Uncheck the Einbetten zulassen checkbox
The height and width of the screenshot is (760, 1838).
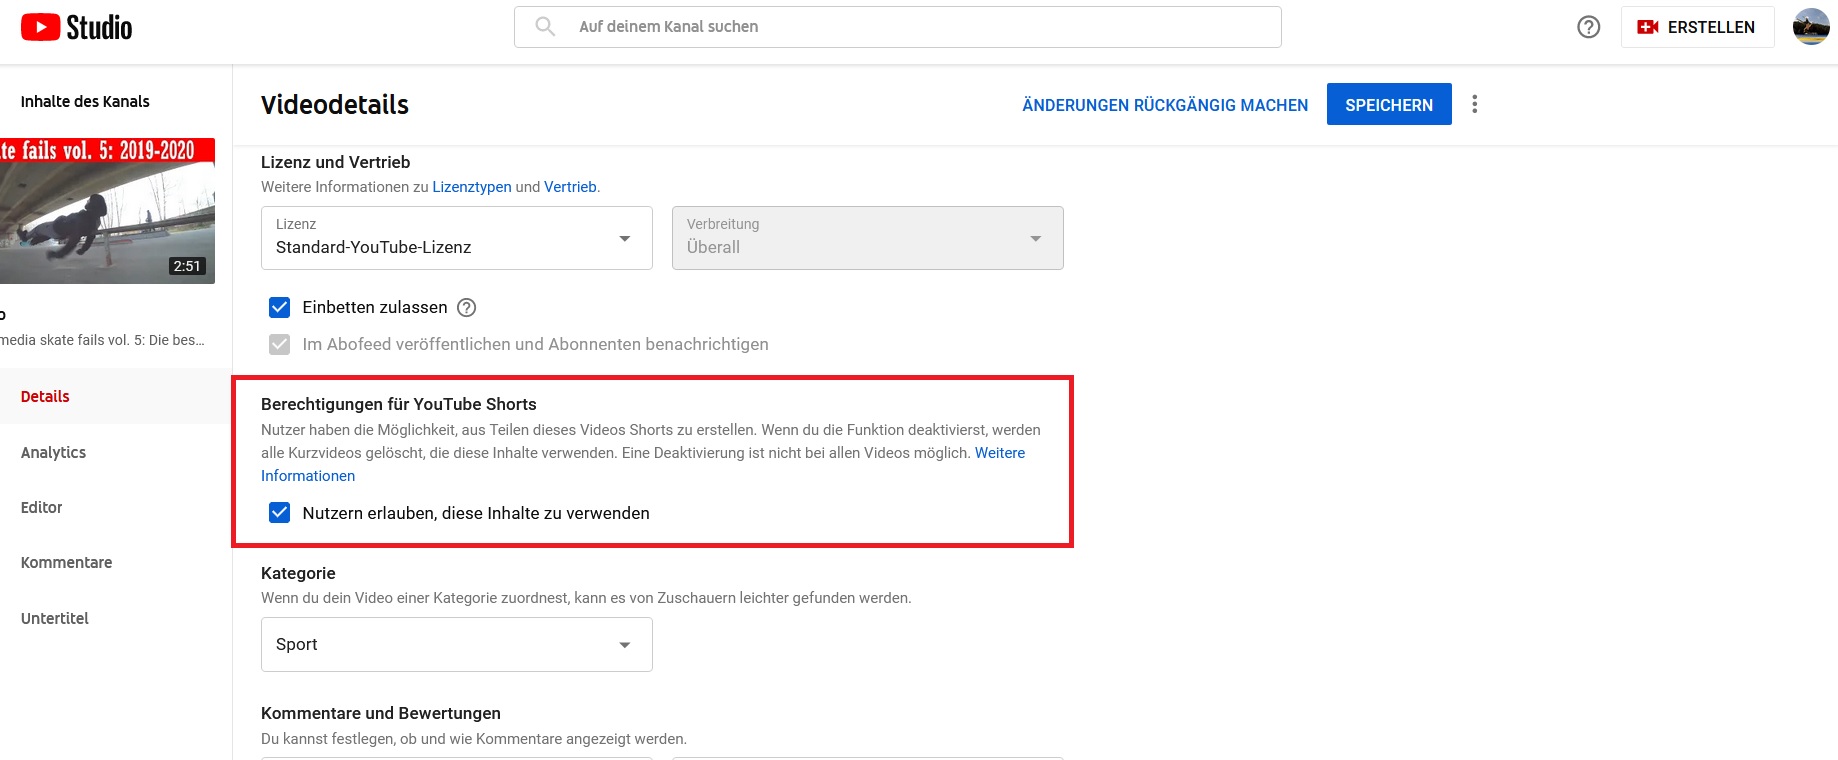[x=280, y=307]
